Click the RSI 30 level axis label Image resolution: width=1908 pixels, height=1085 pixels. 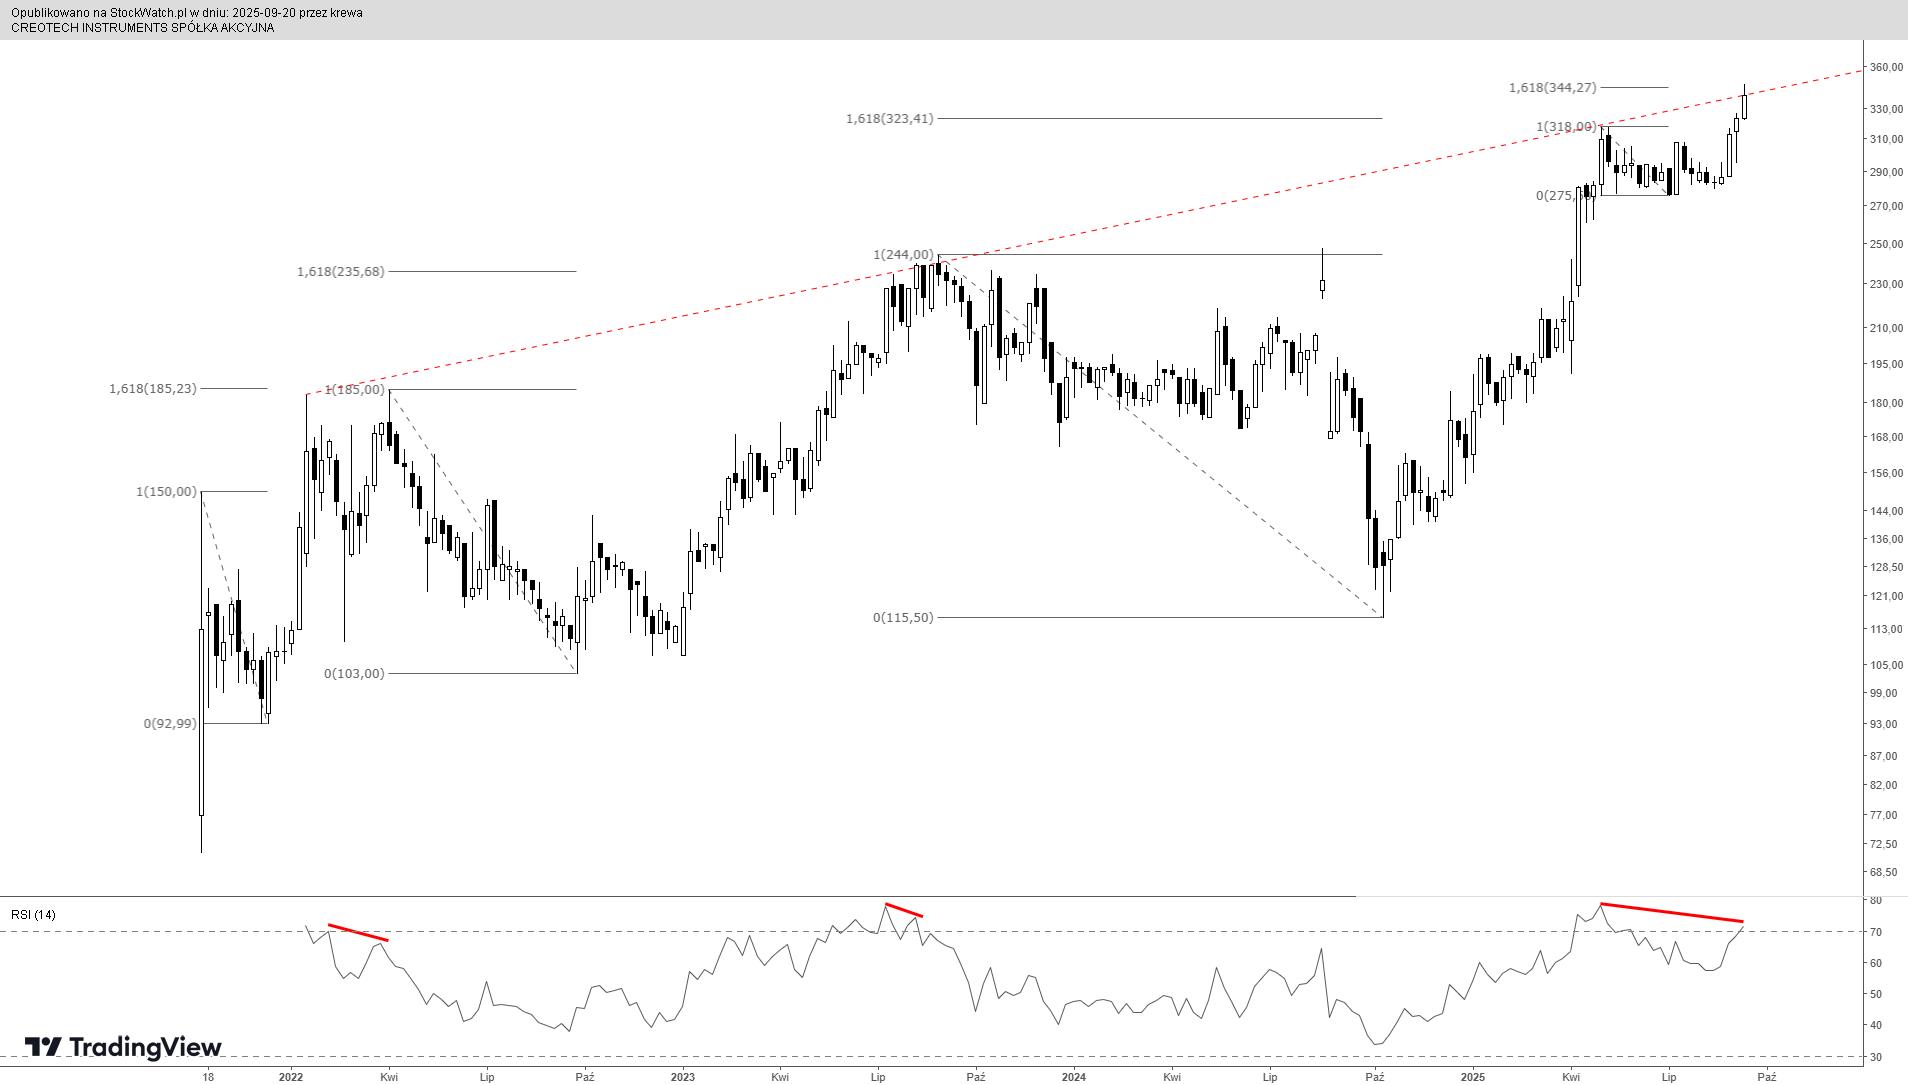click(1876, 1057)
